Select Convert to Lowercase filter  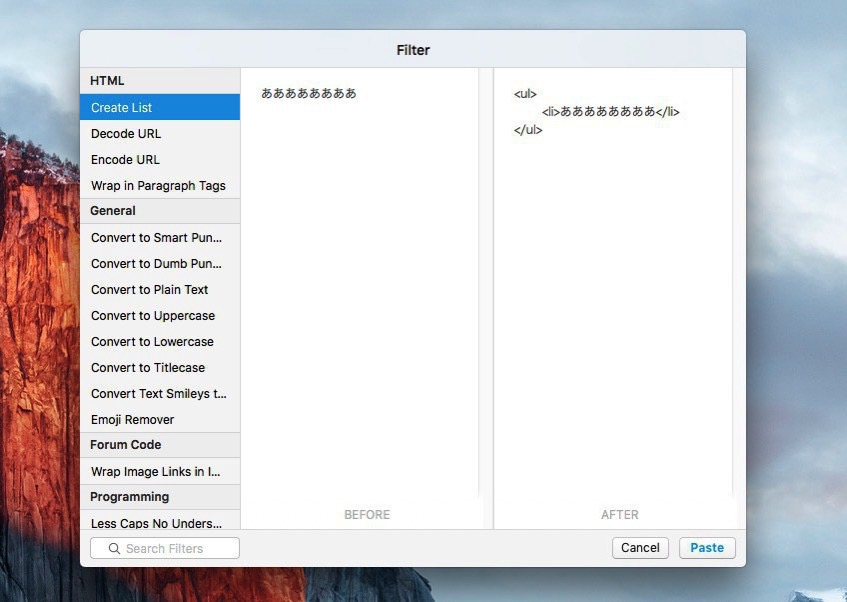[x=160, y=341]
